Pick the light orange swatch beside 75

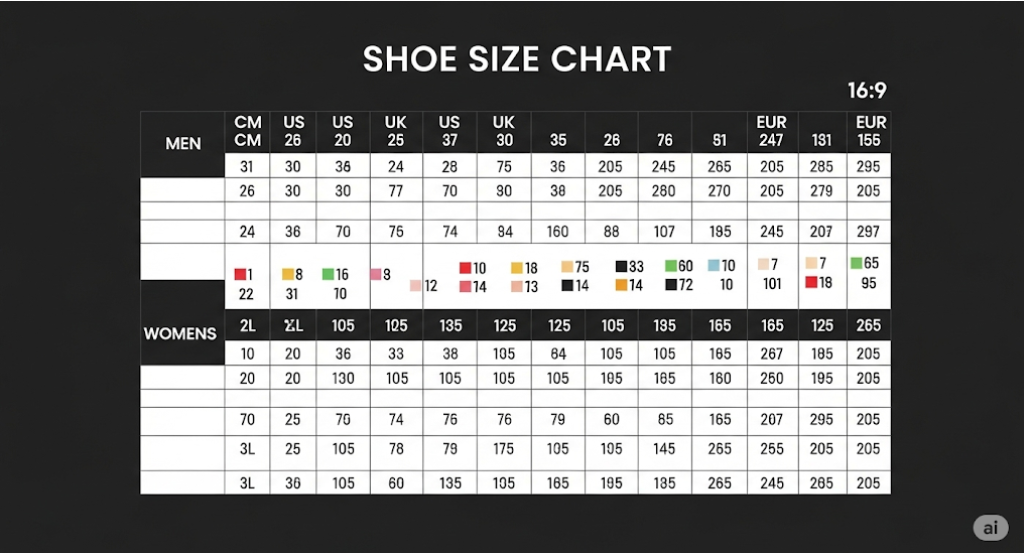click(567, 266)
